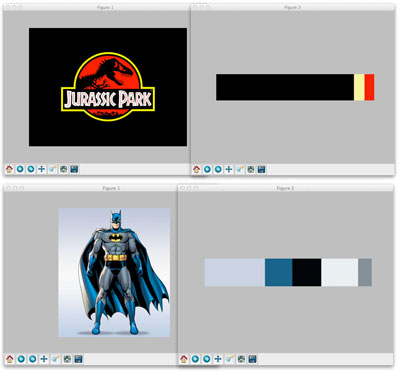Save figure in Batman palette window
Image resolution: width=400 pixels, height=372 pixels.
pos(252,359)
